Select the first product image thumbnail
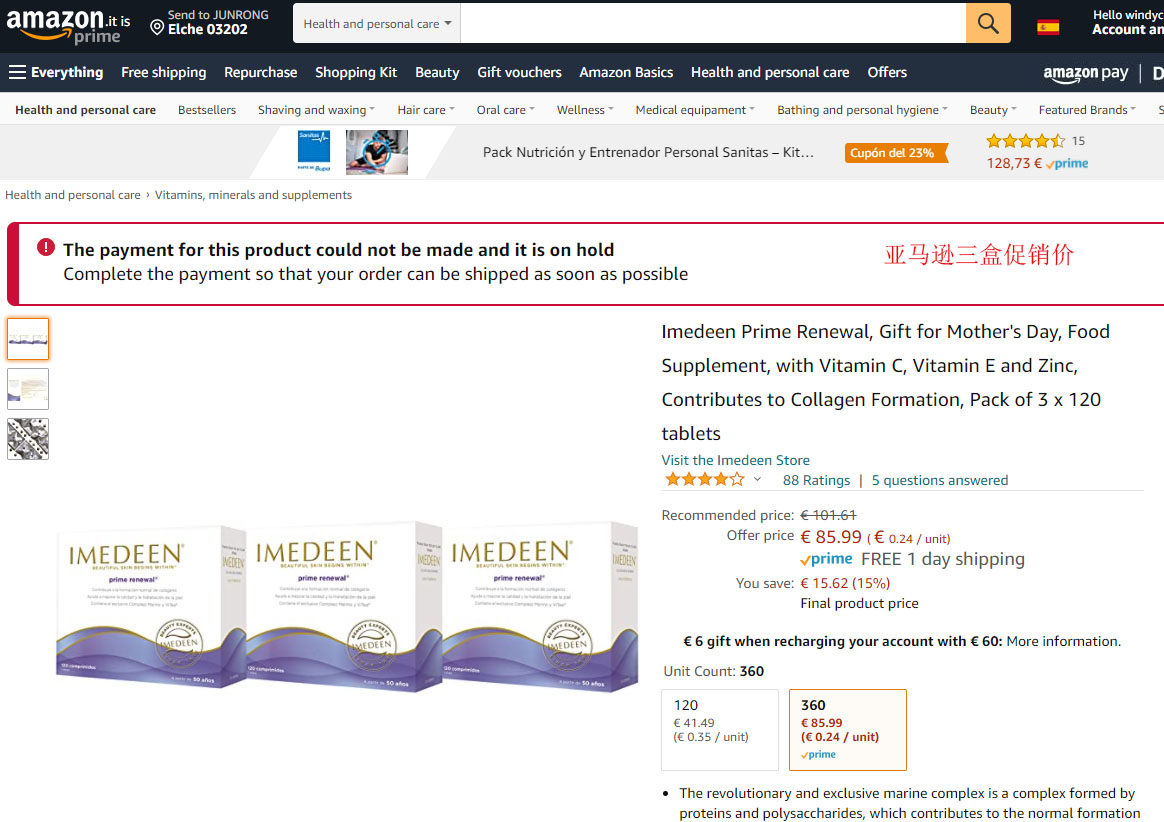The height and width of the screenshot is (822, 1164). 28,339
